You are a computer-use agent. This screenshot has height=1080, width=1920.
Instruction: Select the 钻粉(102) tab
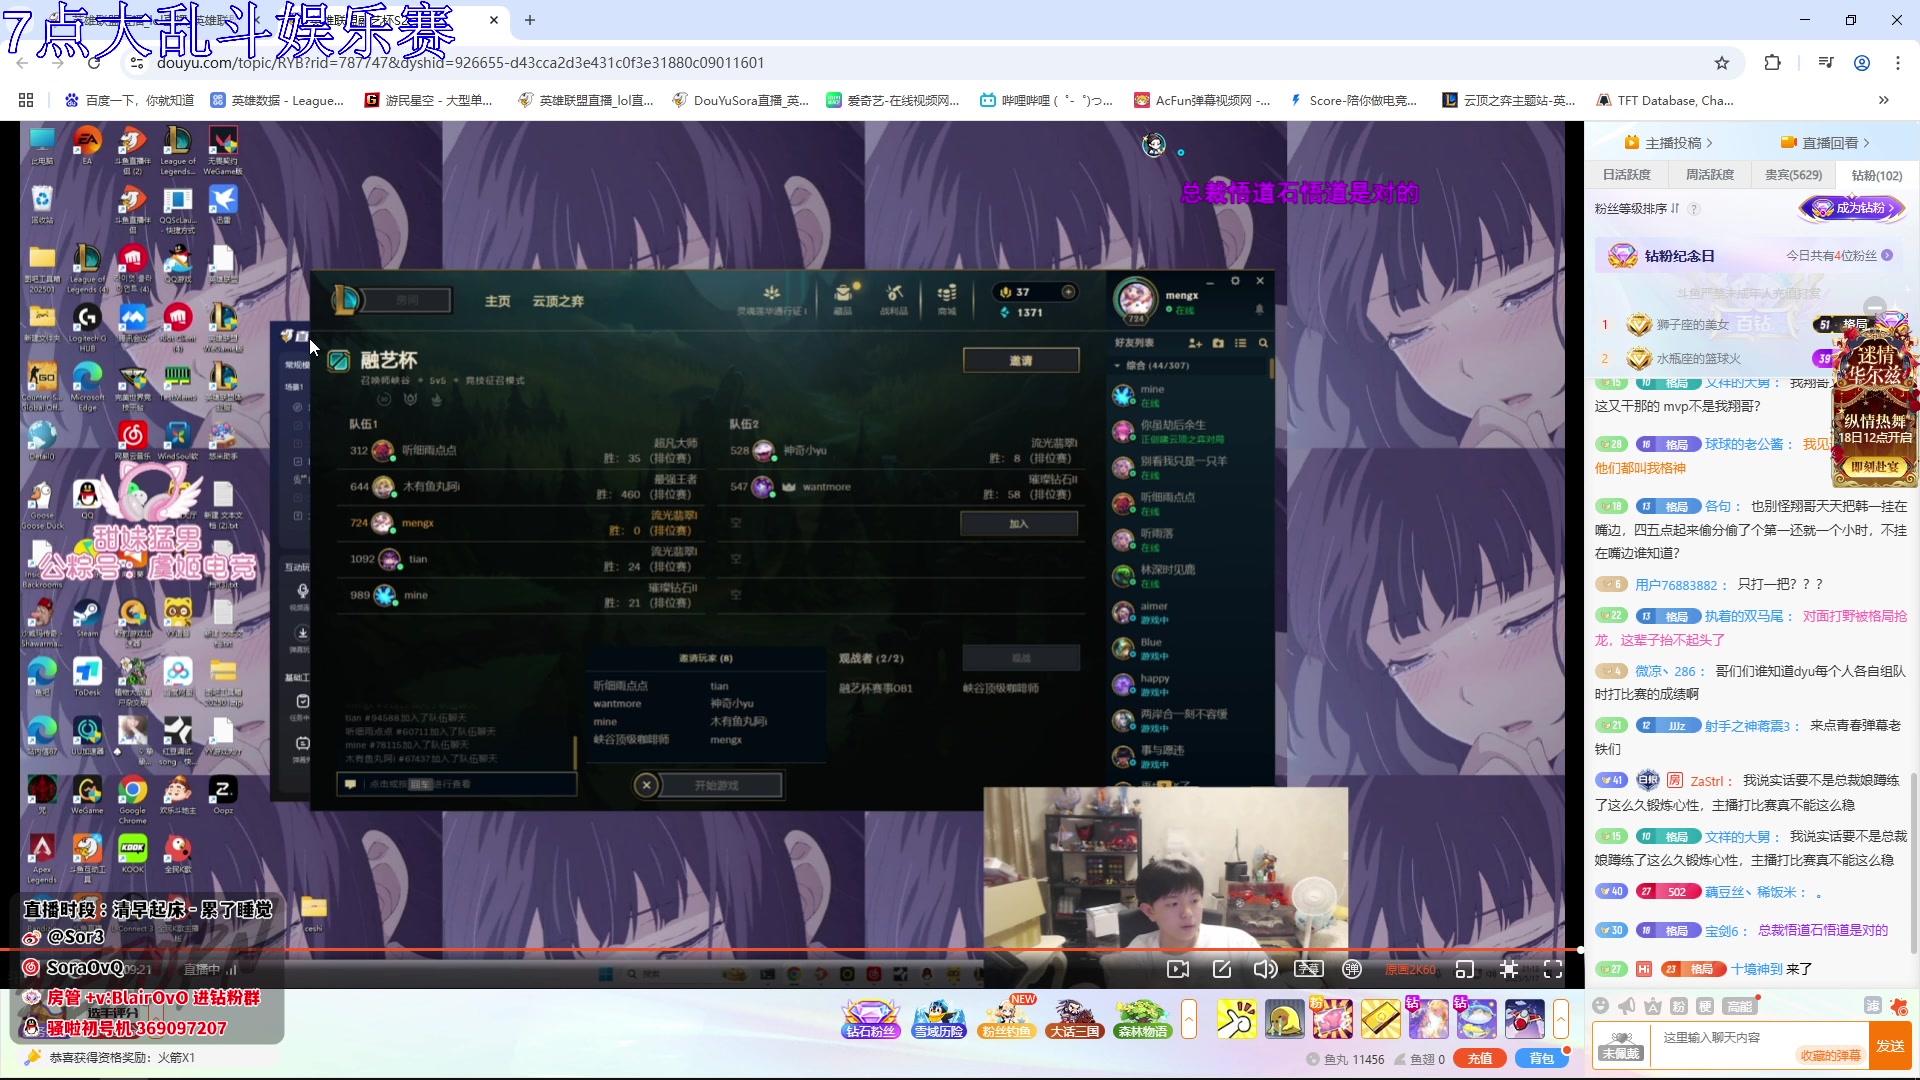point(1877,175)
